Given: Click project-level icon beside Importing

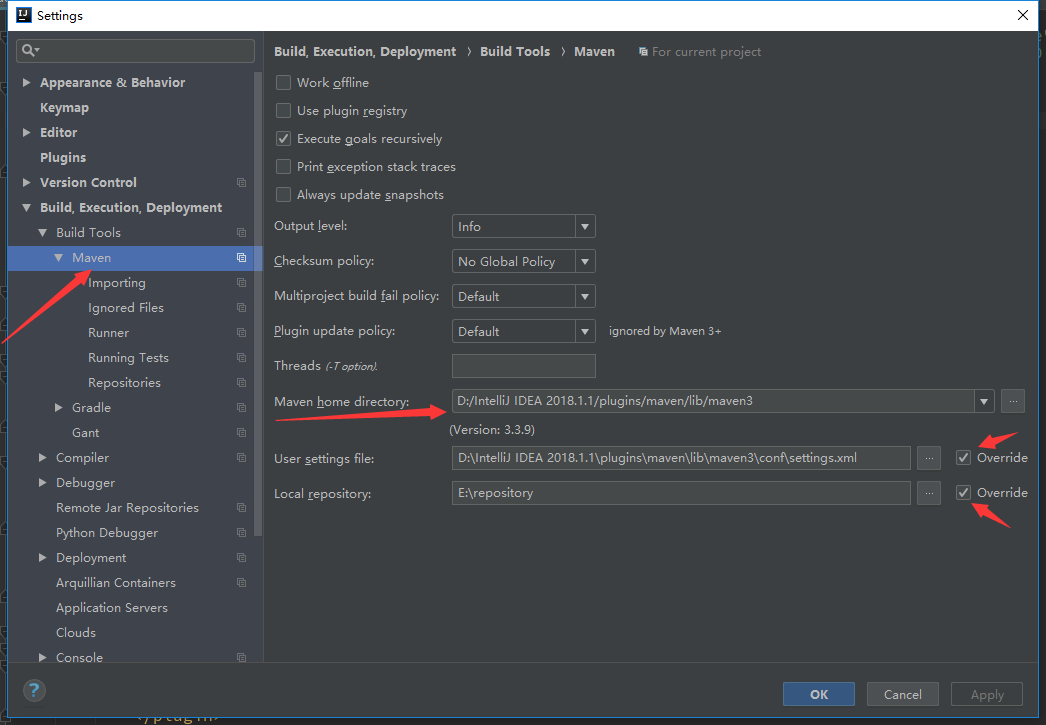Looking at the screenshot, I should coord(241,283).
